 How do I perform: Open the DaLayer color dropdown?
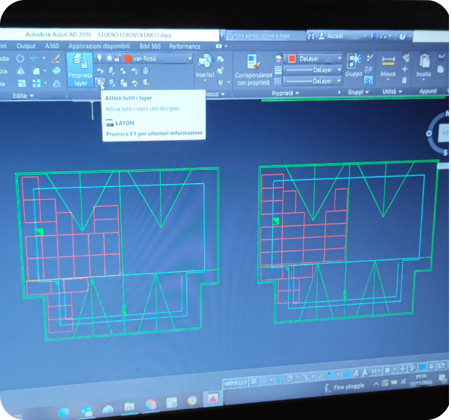coord(314,59)
